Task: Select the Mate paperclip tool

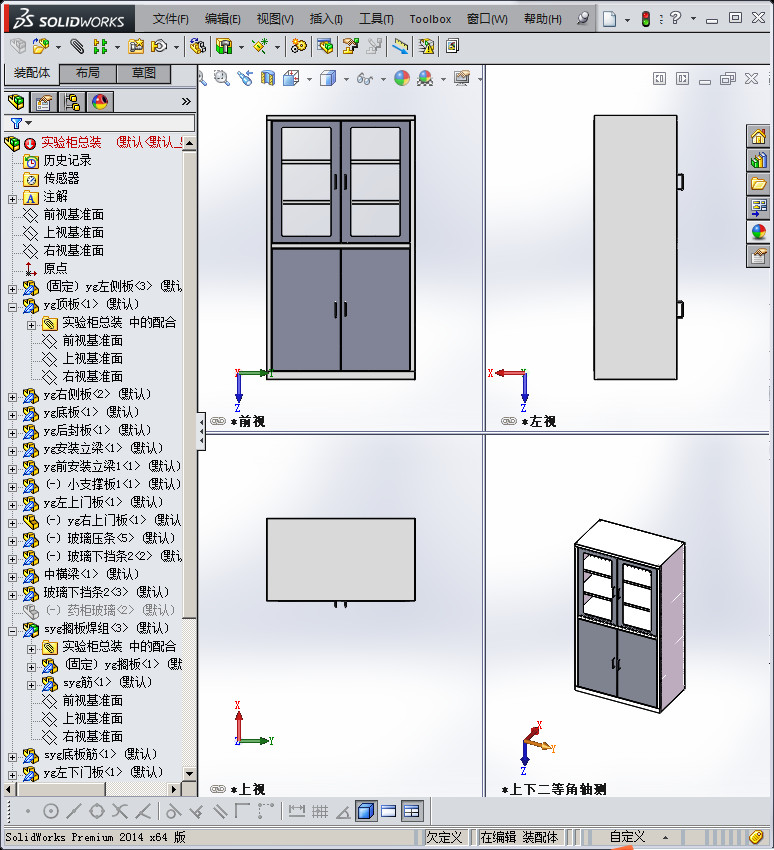Action: (x=77, y=47)
